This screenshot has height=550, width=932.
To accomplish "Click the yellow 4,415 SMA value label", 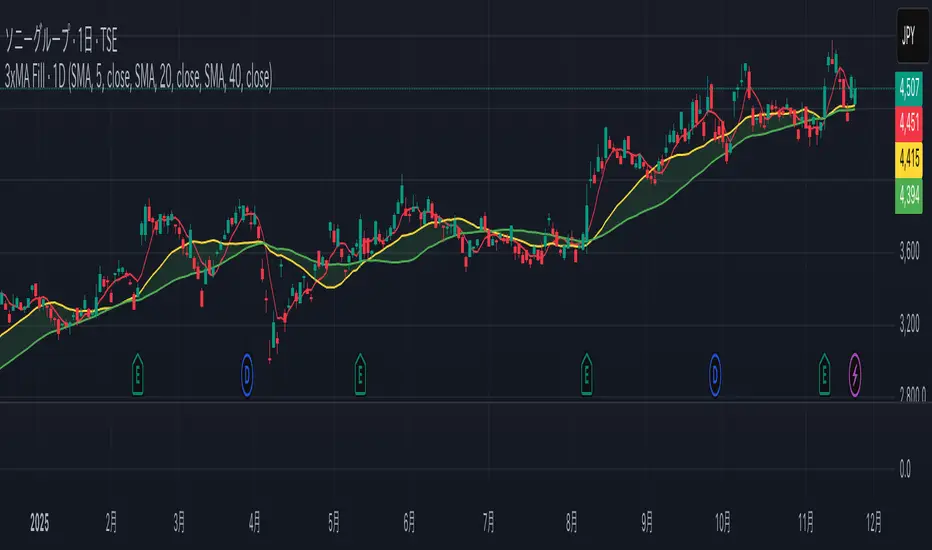I will coord(909,159).
